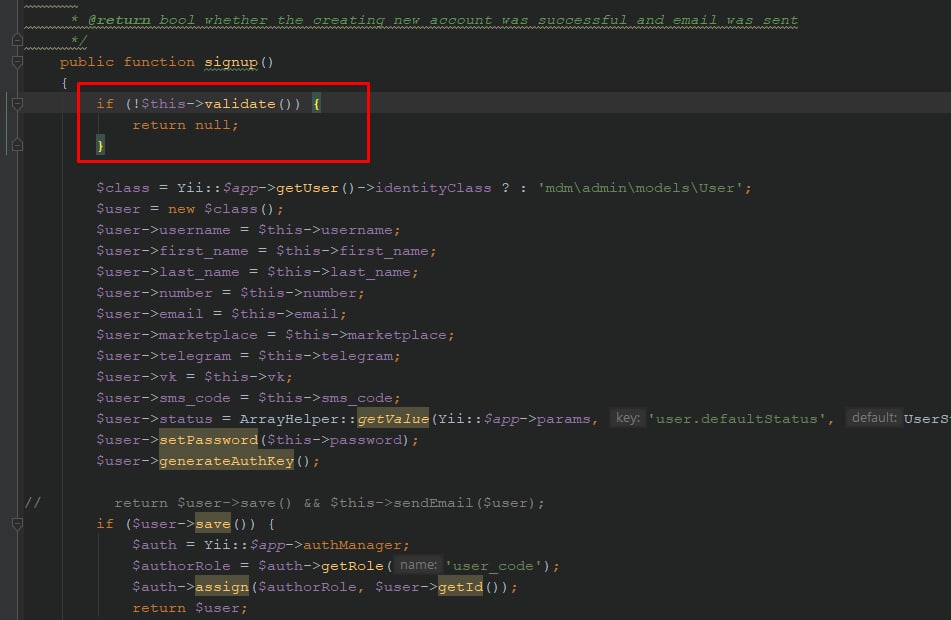
Task: Click the 'key:' parameter hint
Action: click(628, 418)
